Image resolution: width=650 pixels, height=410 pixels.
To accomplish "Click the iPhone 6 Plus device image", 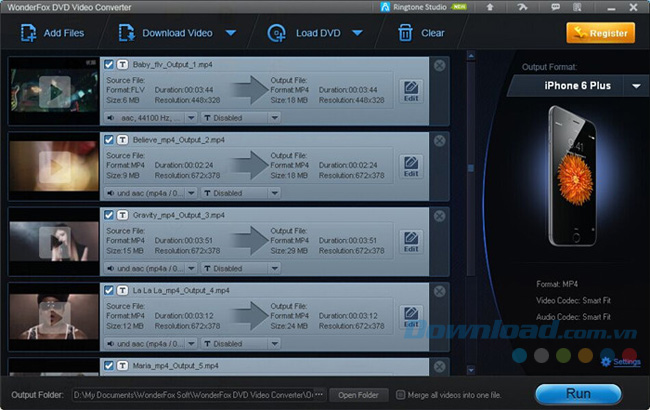I will click(572, 176).
